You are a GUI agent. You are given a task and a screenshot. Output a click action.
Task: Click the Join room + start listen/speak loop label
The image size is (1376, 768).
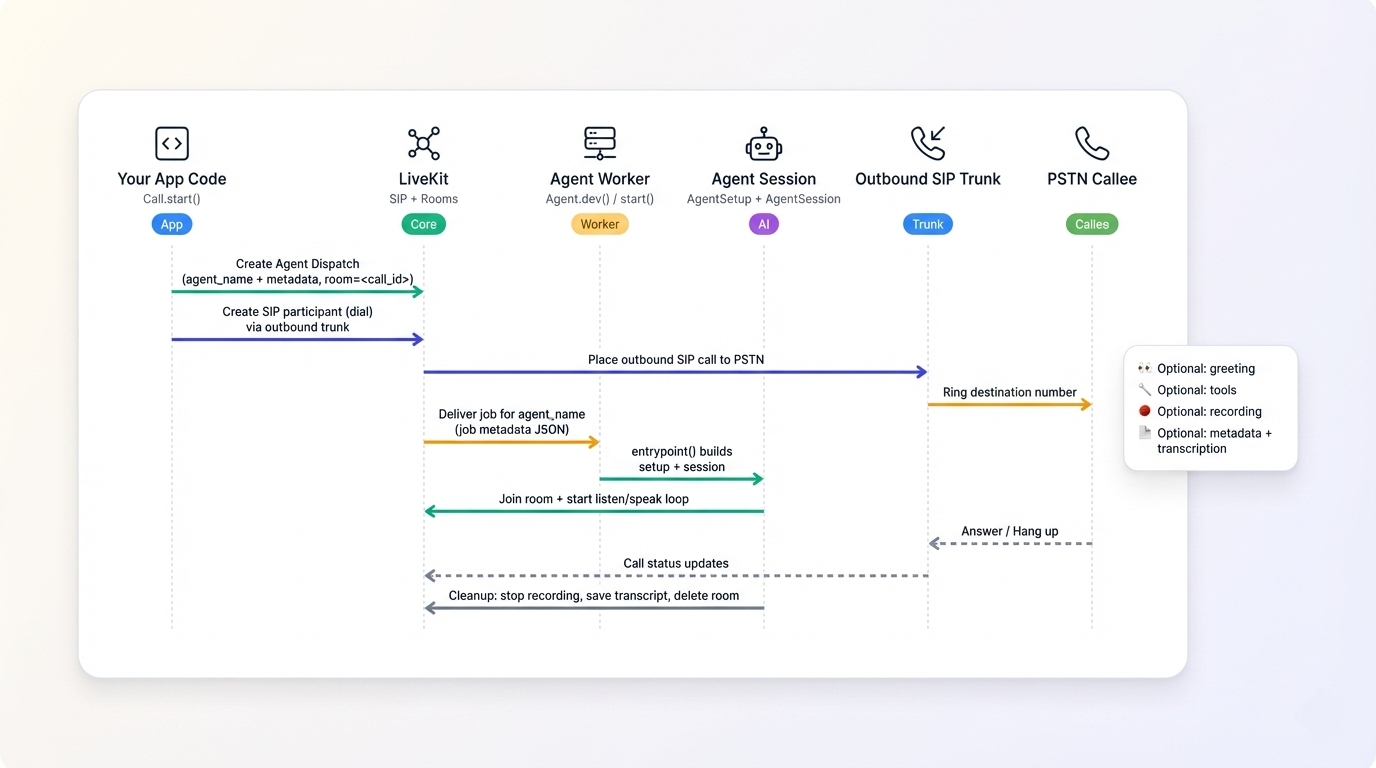click(594, 499)
